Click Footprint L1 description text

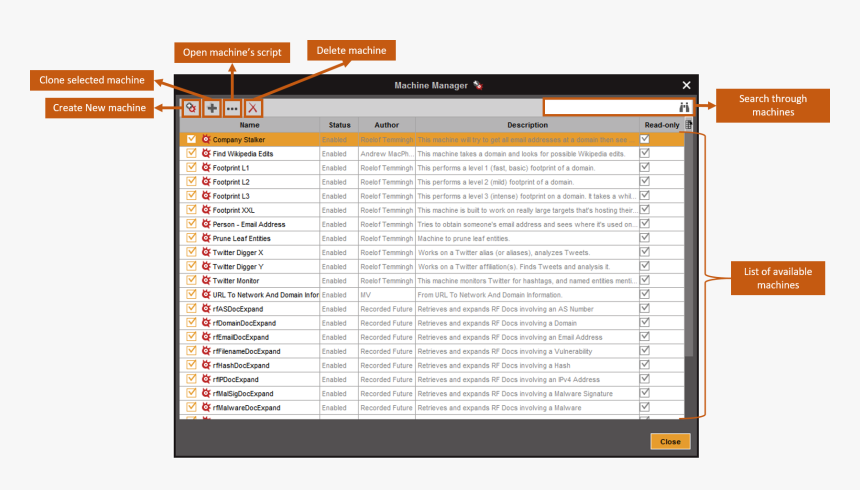click(506, 168)
